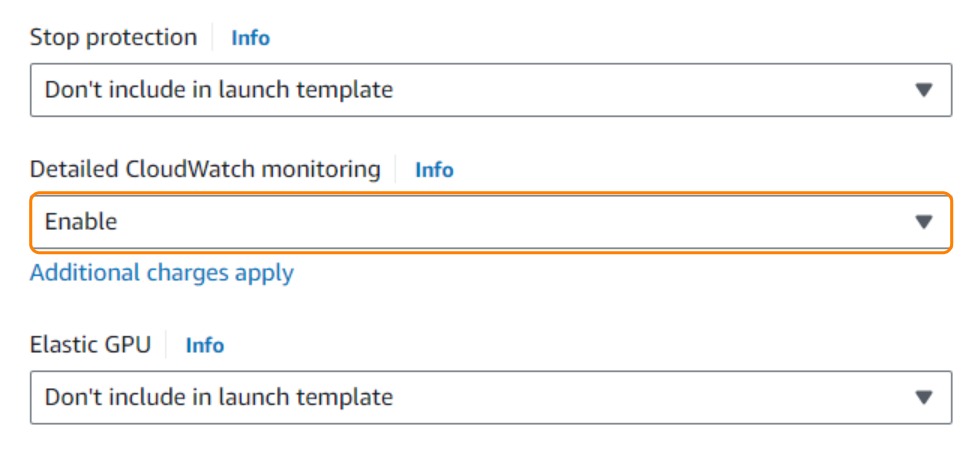Image resolution: width=962 pixels, height=461 pixels.
Task: Click empty middle of the orange-outlined monitoring field
Action: click(520, 222)
